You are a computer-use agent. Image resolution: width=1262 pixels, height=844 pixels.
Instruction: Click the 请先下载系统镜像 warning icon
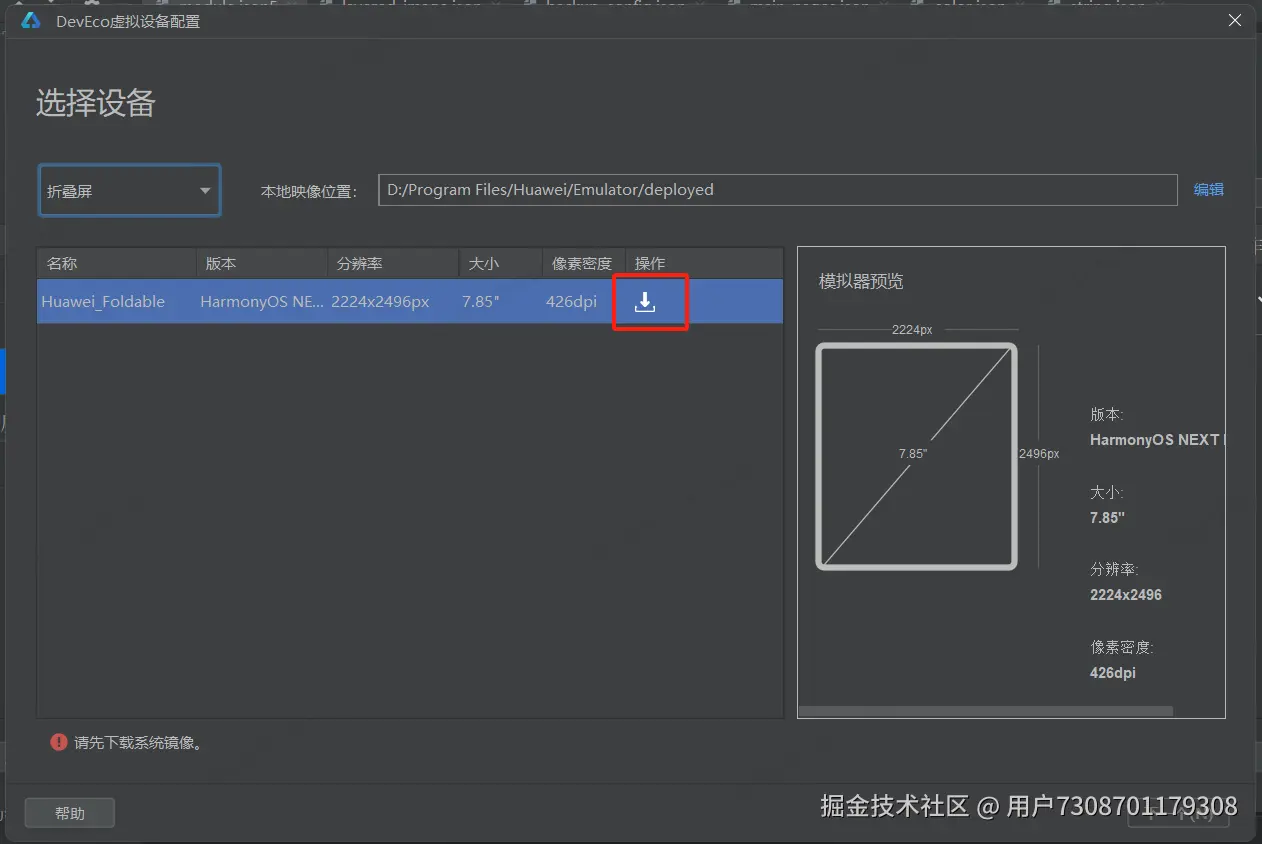[x=59, y=742]
